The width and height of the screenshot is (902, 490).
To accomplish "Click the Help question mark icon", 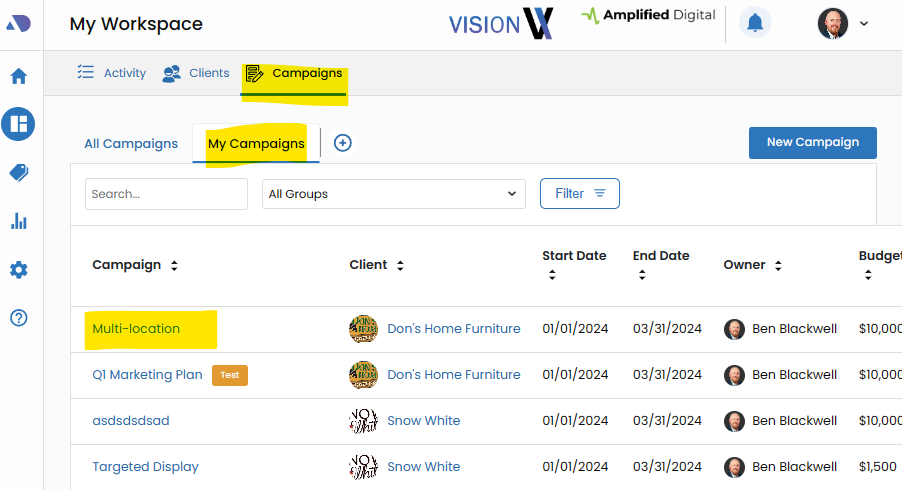I will [x=19, y=318].
